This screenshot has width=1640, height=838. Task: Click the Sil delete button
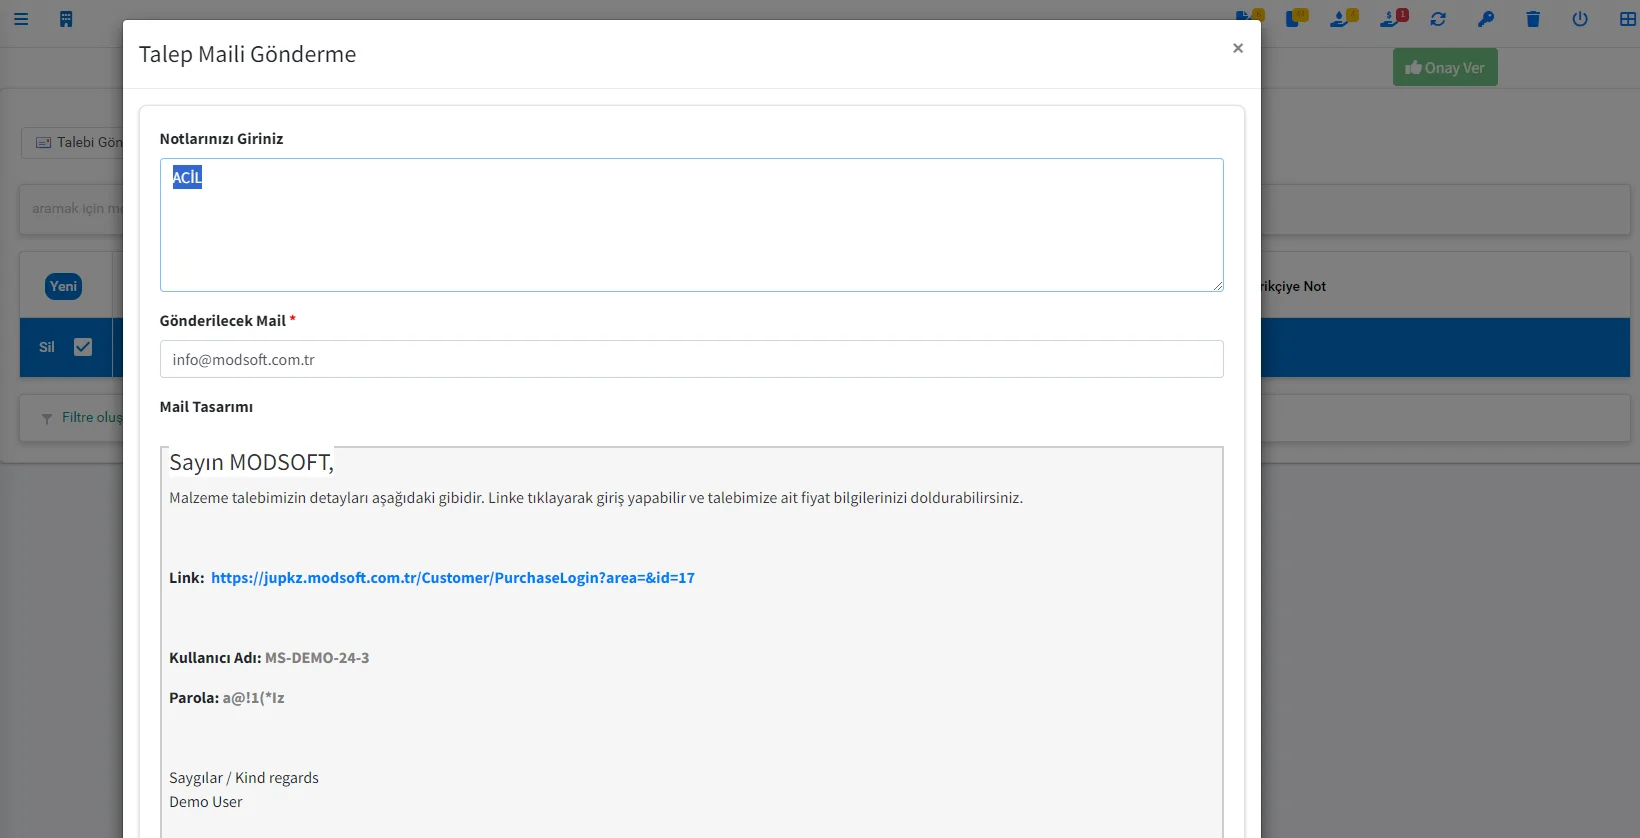point(47,347)
